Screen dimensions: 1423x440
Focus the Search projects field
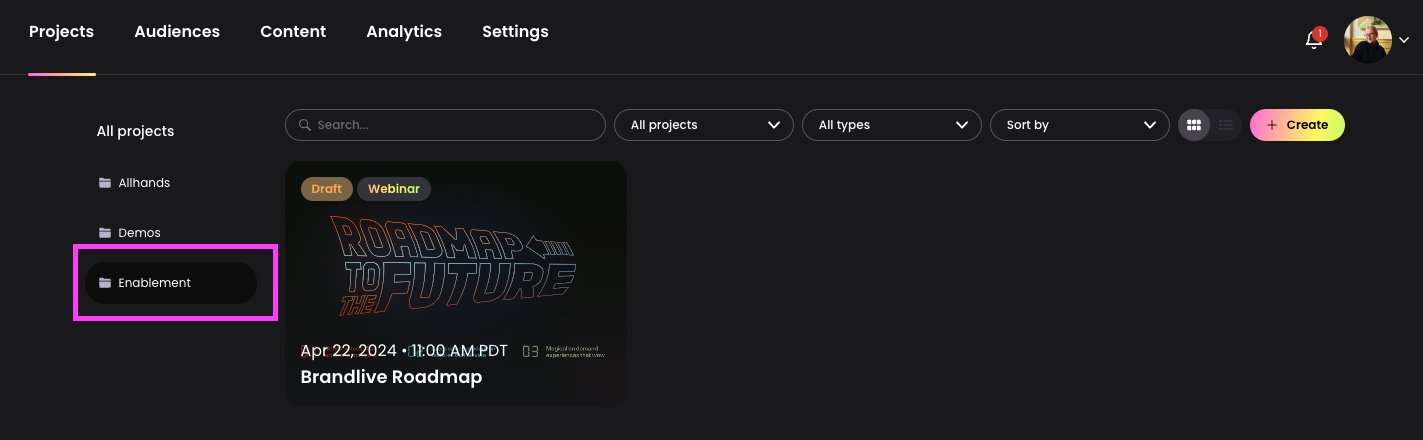[445, 125]
